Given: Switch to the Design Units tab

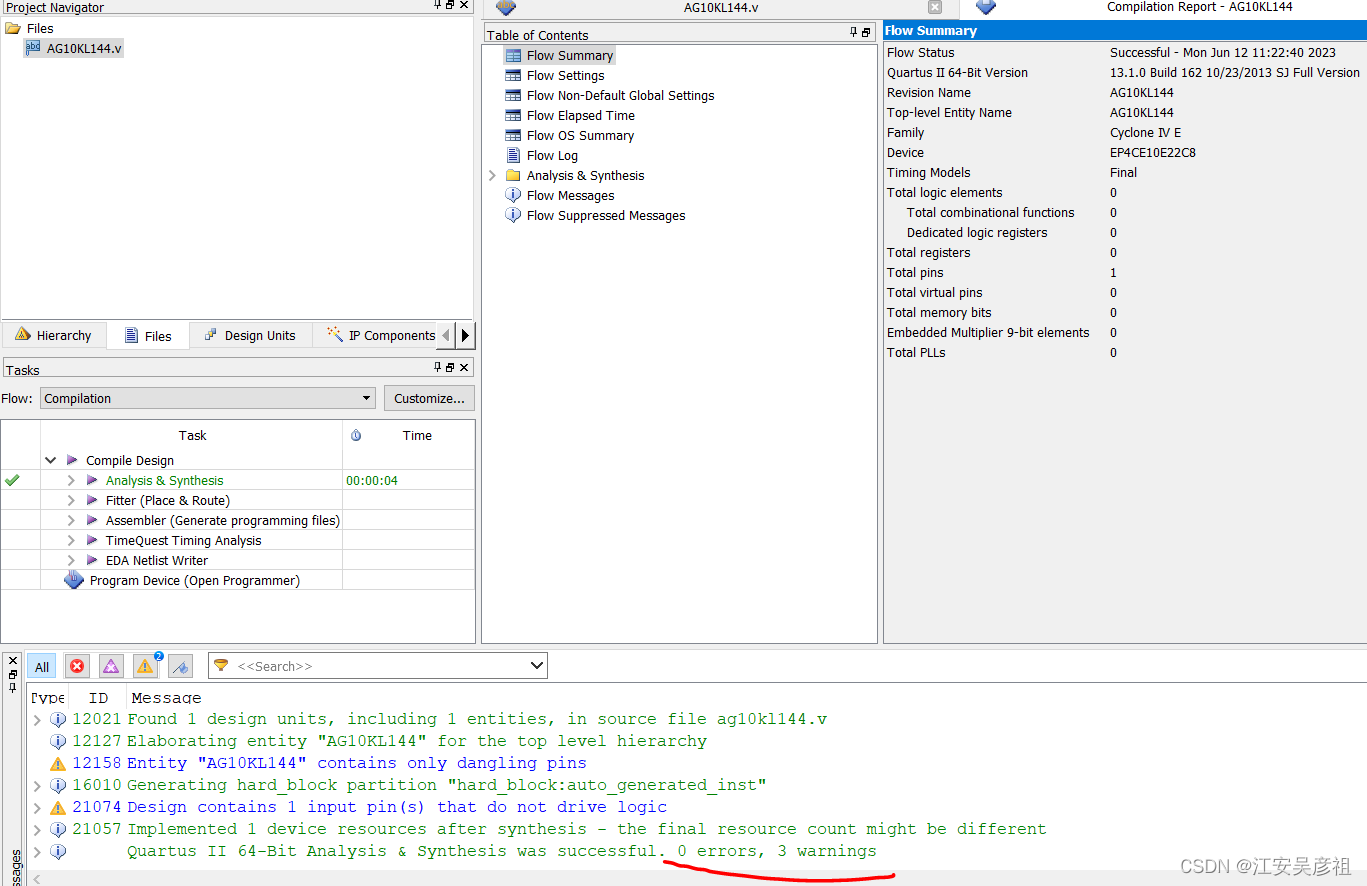Looking at the screenshot, I should click(x=250, y=336).
